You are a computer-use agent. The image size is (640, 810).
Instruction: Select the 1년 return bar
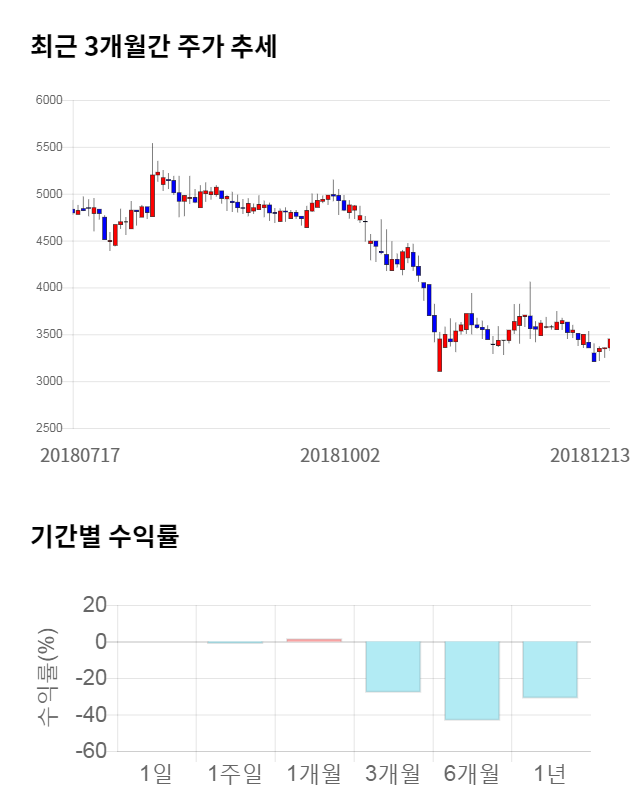[550, 669]
